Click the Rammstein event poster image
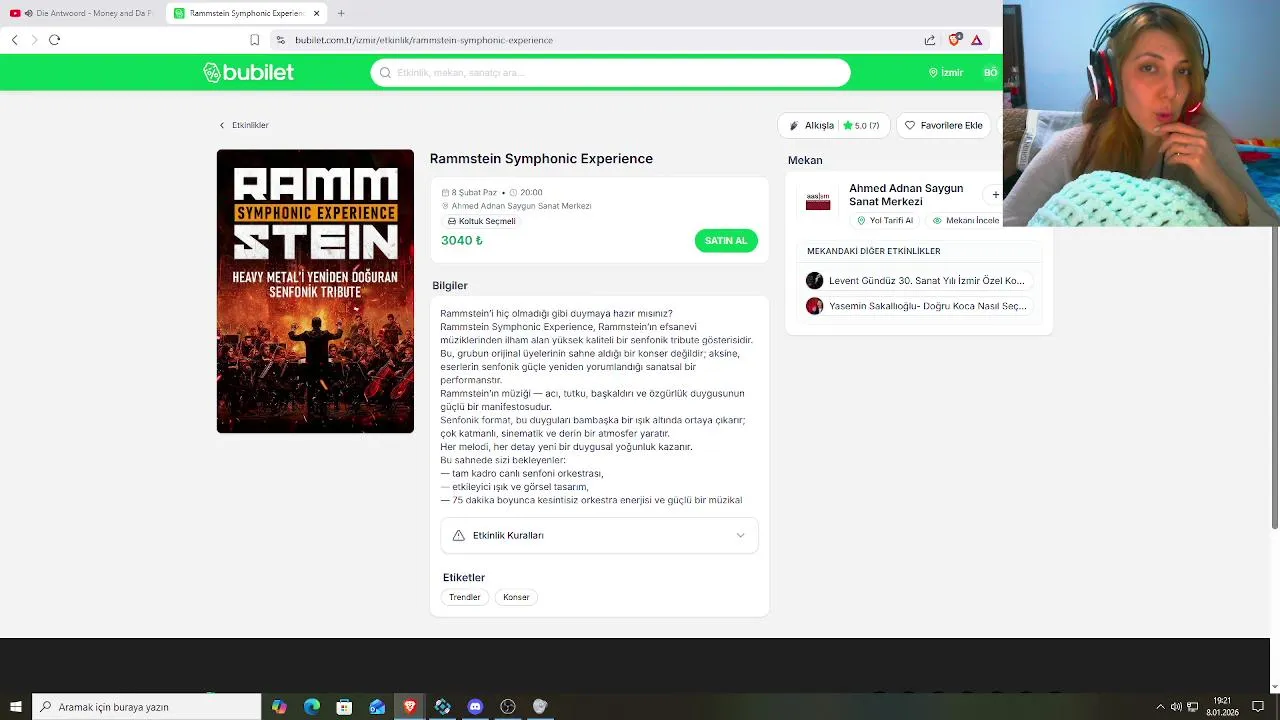Screen dimensions: 1280x720 pos(315,291)
